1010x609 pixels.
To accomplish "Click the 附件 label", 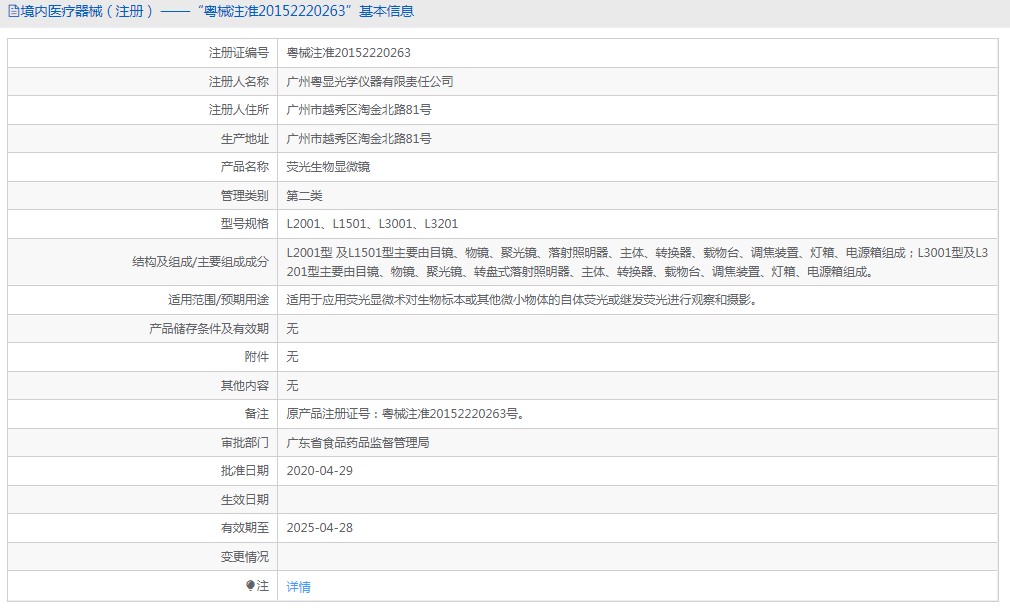I will tap(256, 357).
